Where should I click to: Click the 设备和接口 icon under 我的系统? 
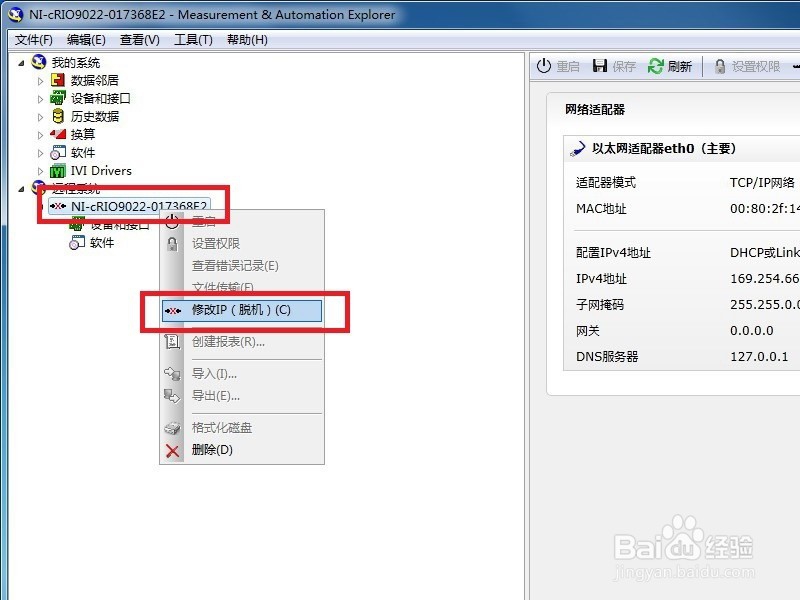pos(58,98)
